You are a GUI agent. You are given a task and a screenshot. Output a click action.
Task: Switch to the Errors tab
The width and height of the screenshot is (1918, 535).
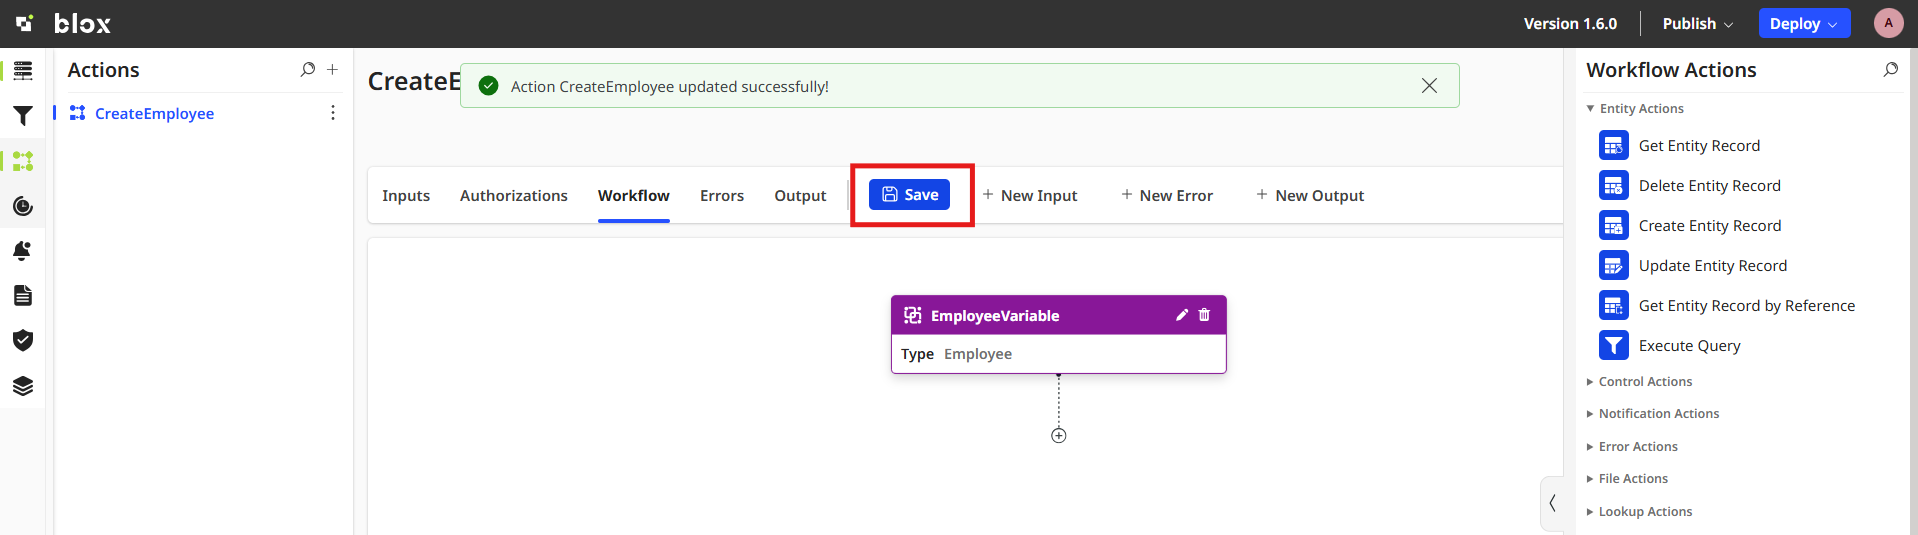click(721, 196)
